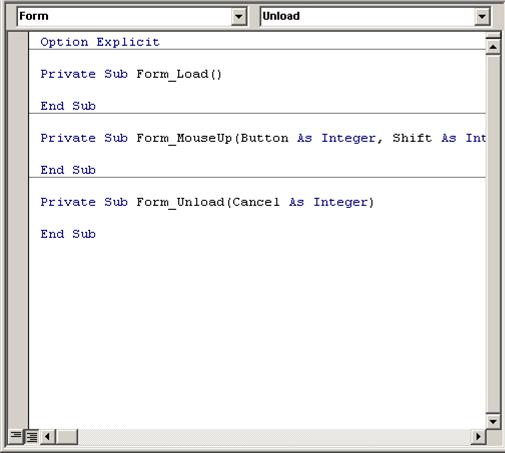Click 'End Sub' of Form_Load
505x453 pixels.
[68, 106]
